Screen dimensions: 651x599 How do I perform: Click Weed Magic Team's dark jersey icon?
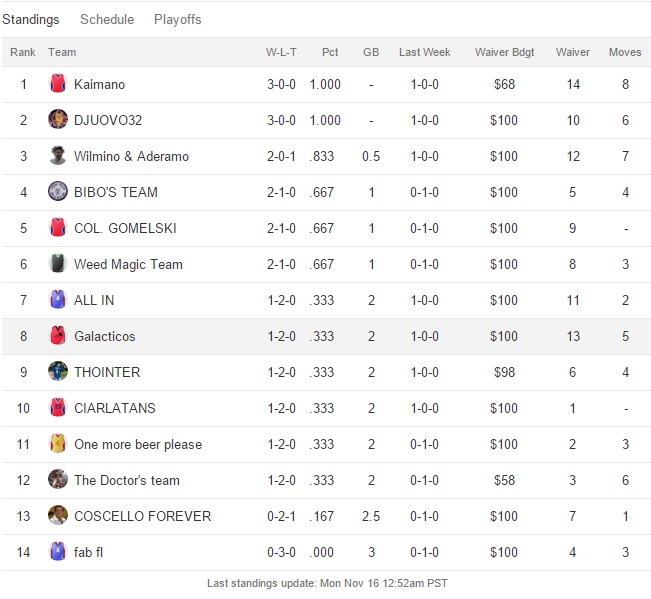click(x=57, y=265)
